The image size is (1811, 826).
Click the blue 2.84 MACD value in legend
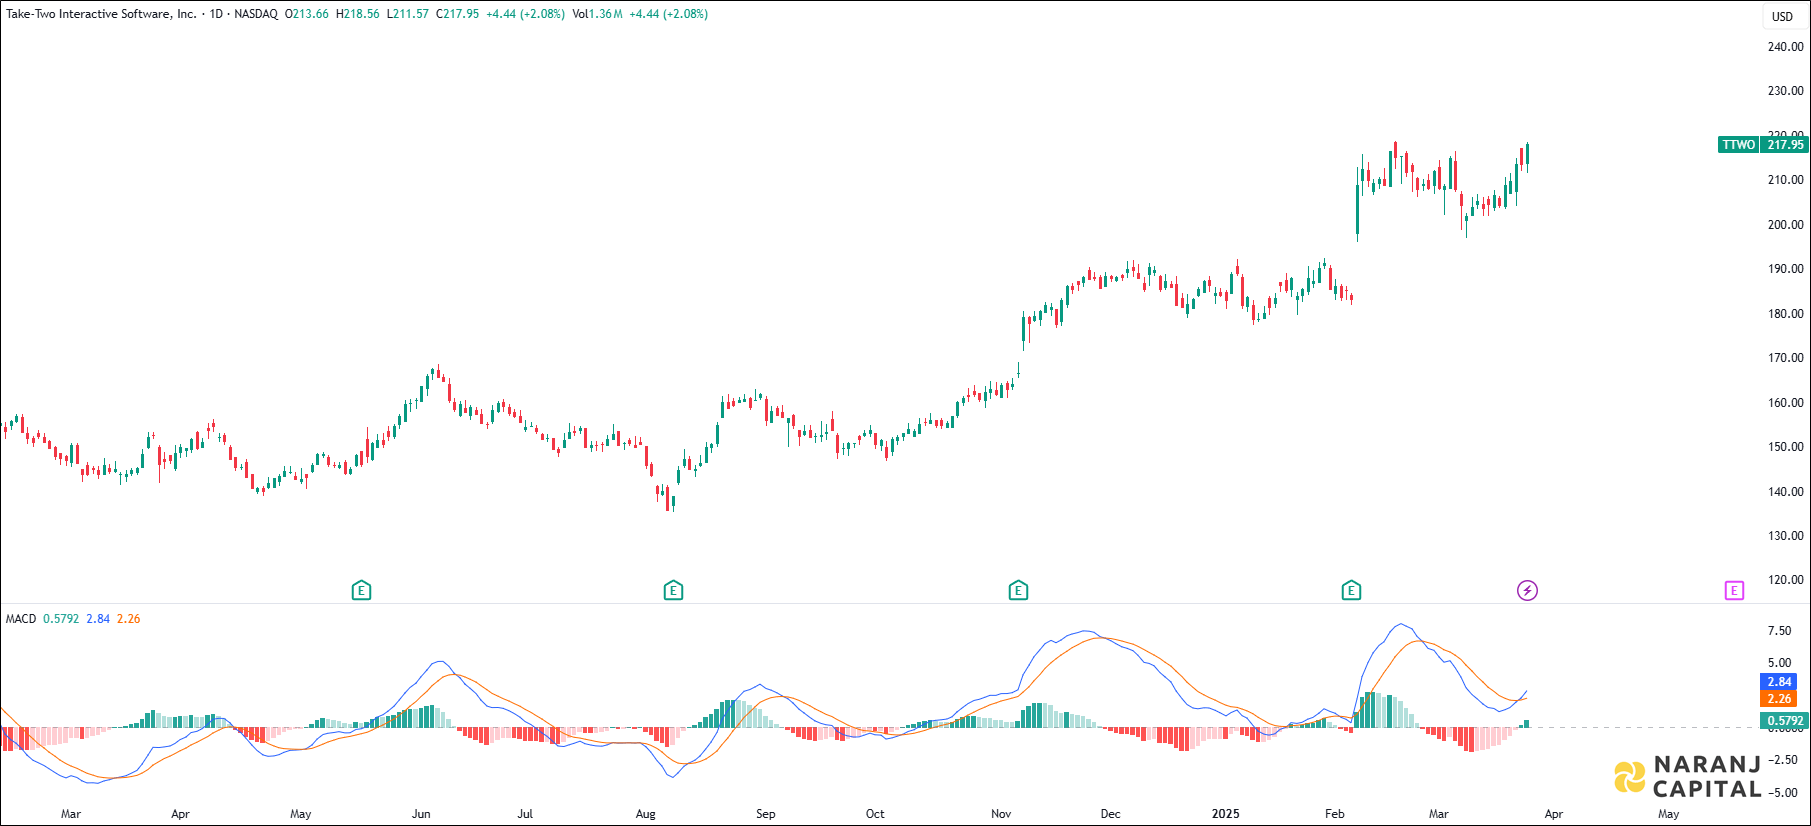(98, 619)
